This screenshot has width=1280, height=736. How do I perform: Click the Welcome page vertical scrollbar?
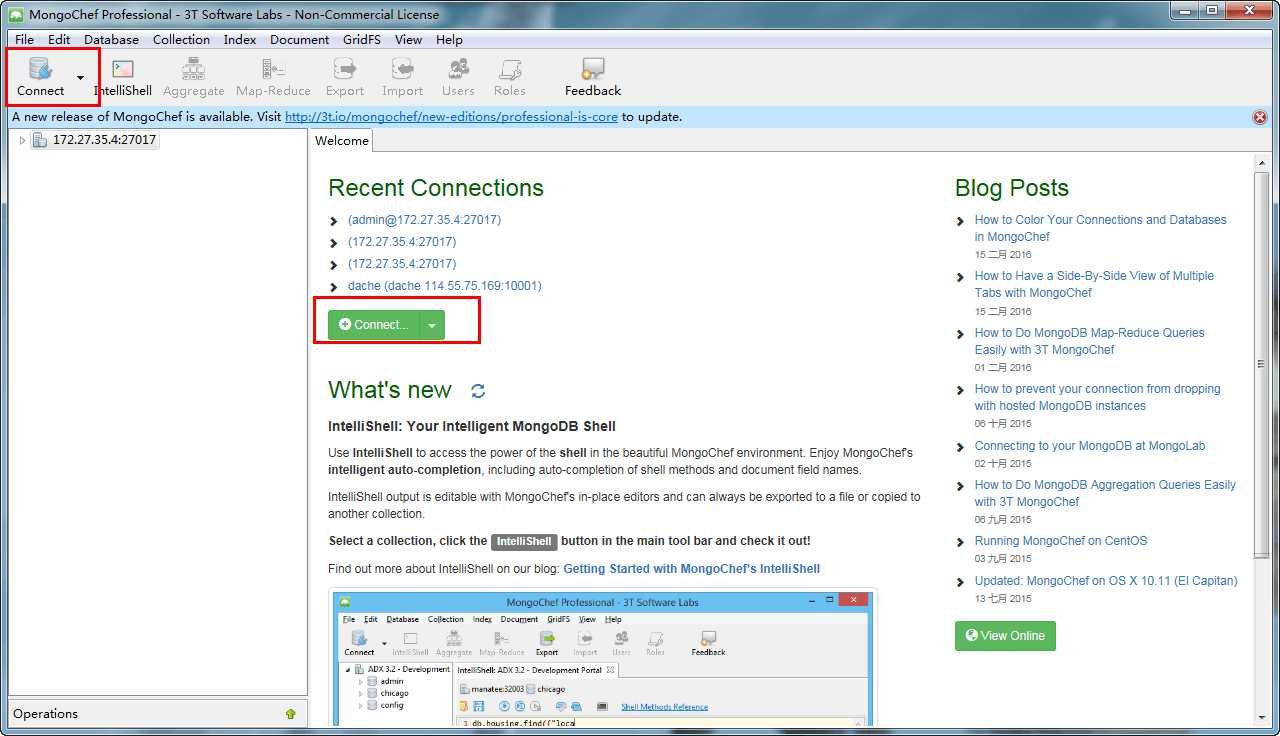pos(1262,365)
